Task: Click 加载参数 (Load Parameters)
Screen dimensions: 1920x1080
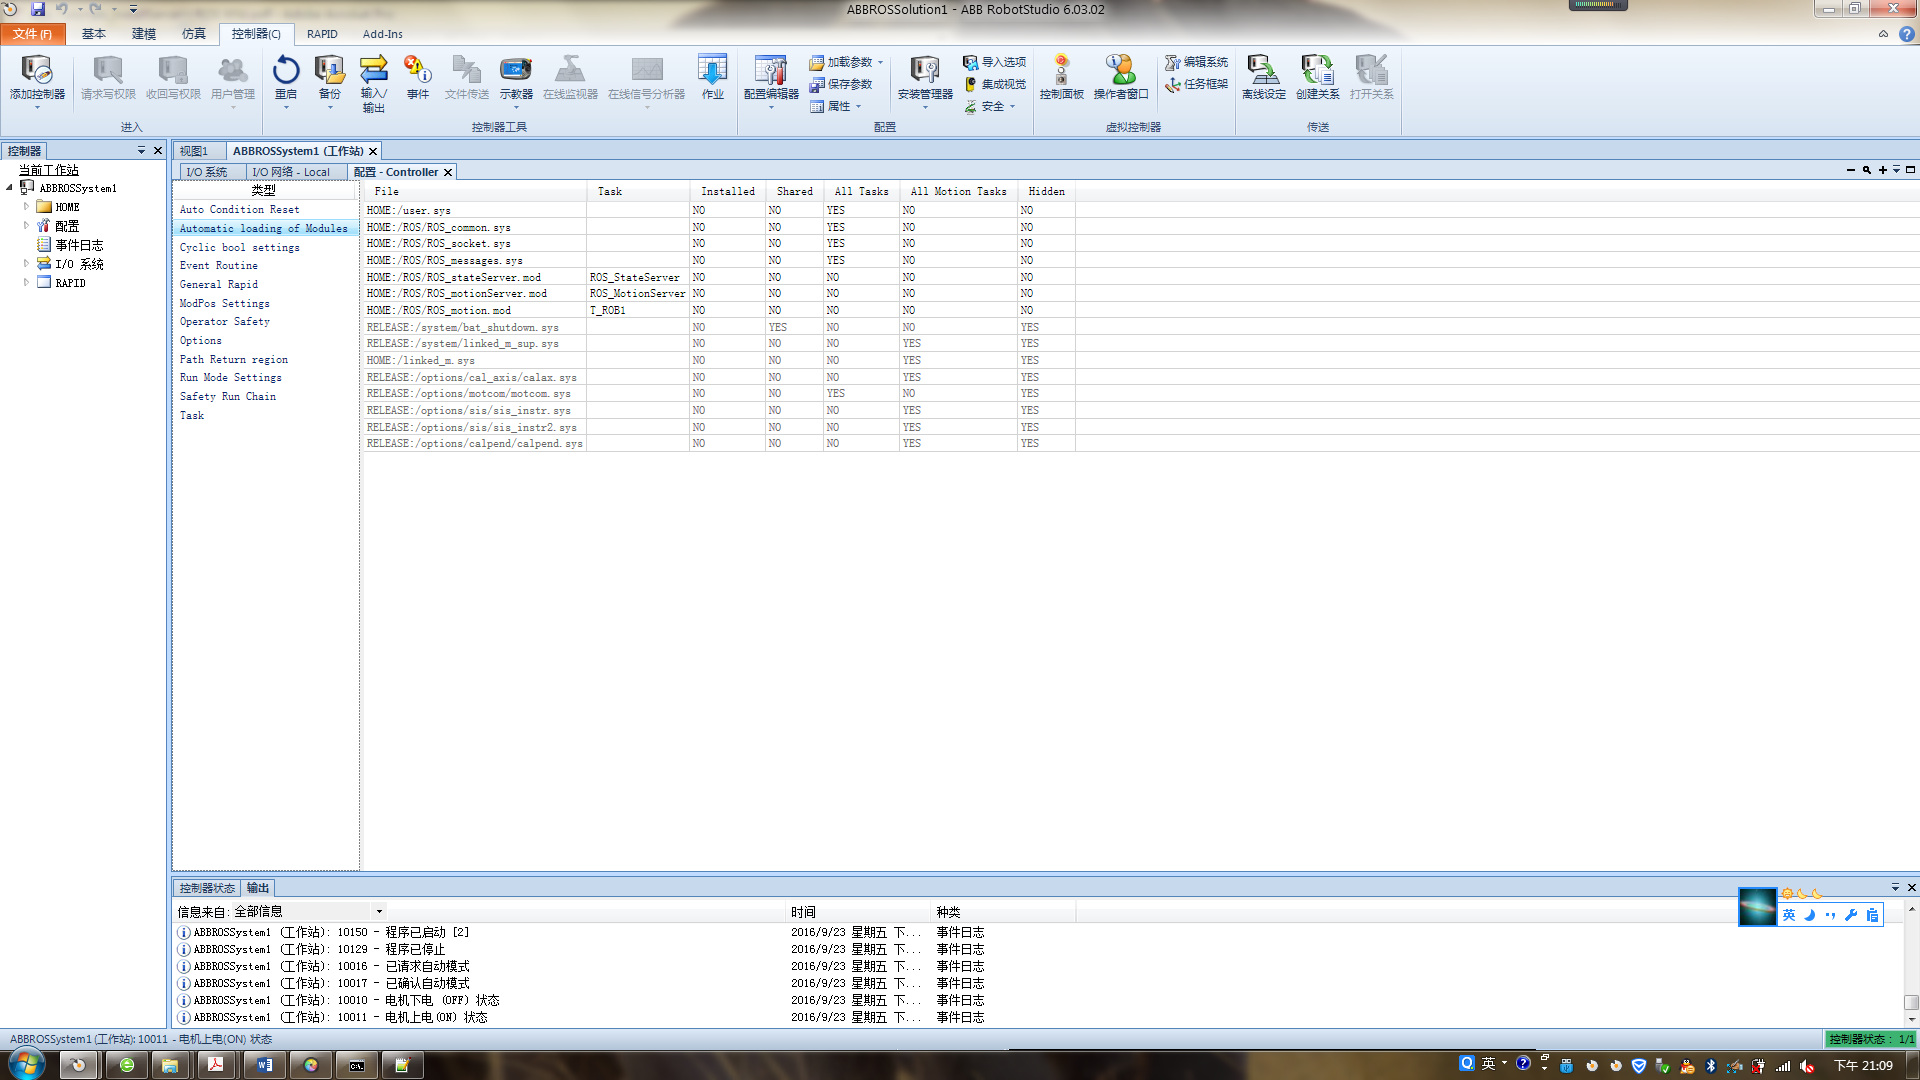Action: (846, 62)
